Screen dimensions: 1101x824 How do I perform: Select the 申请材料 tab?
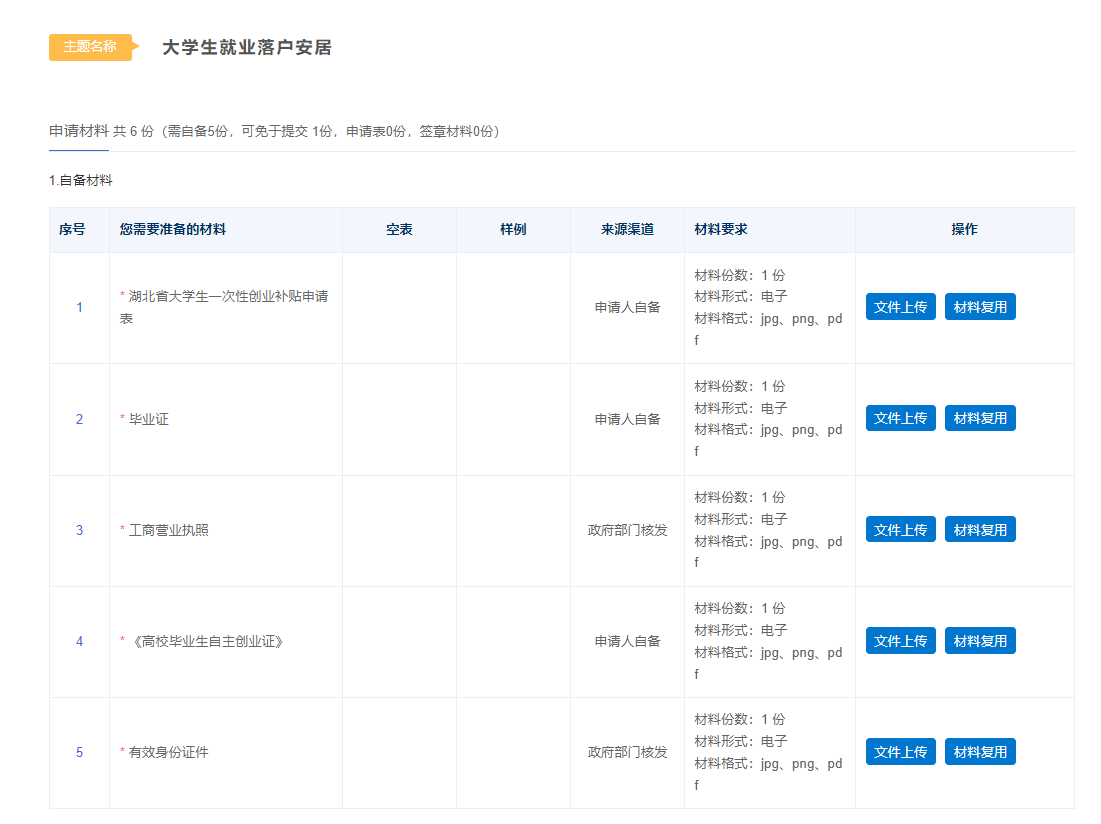pyautogui.click(x=79, y=131)
